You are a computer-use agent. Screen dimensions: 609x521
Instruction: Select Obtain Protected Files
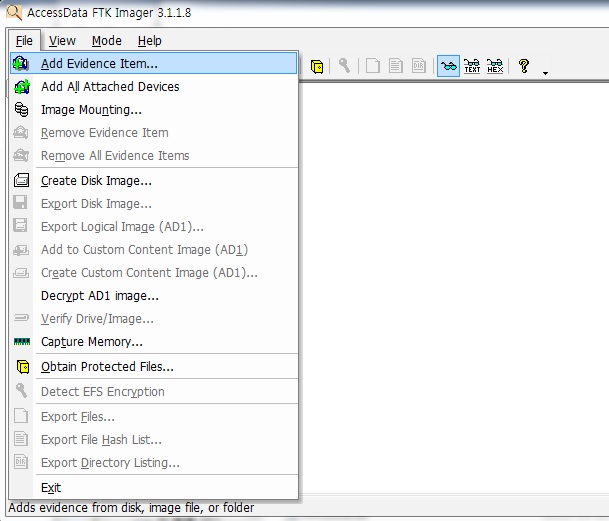[x=153, y=366]
